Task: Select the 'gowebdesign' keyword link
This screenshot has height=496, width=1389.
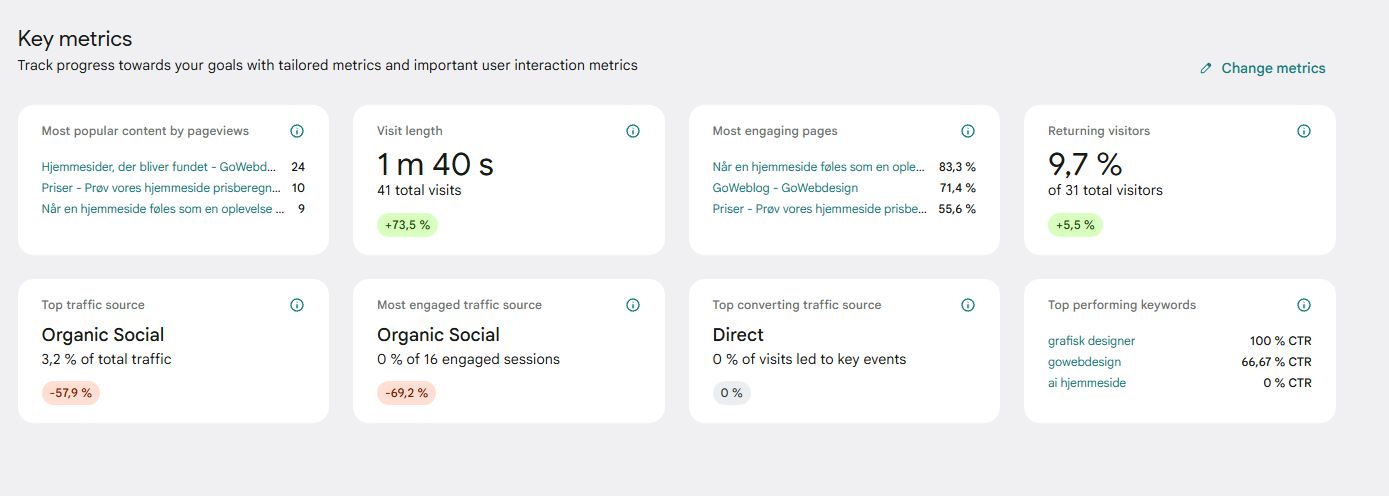Action: (1084, 362)
